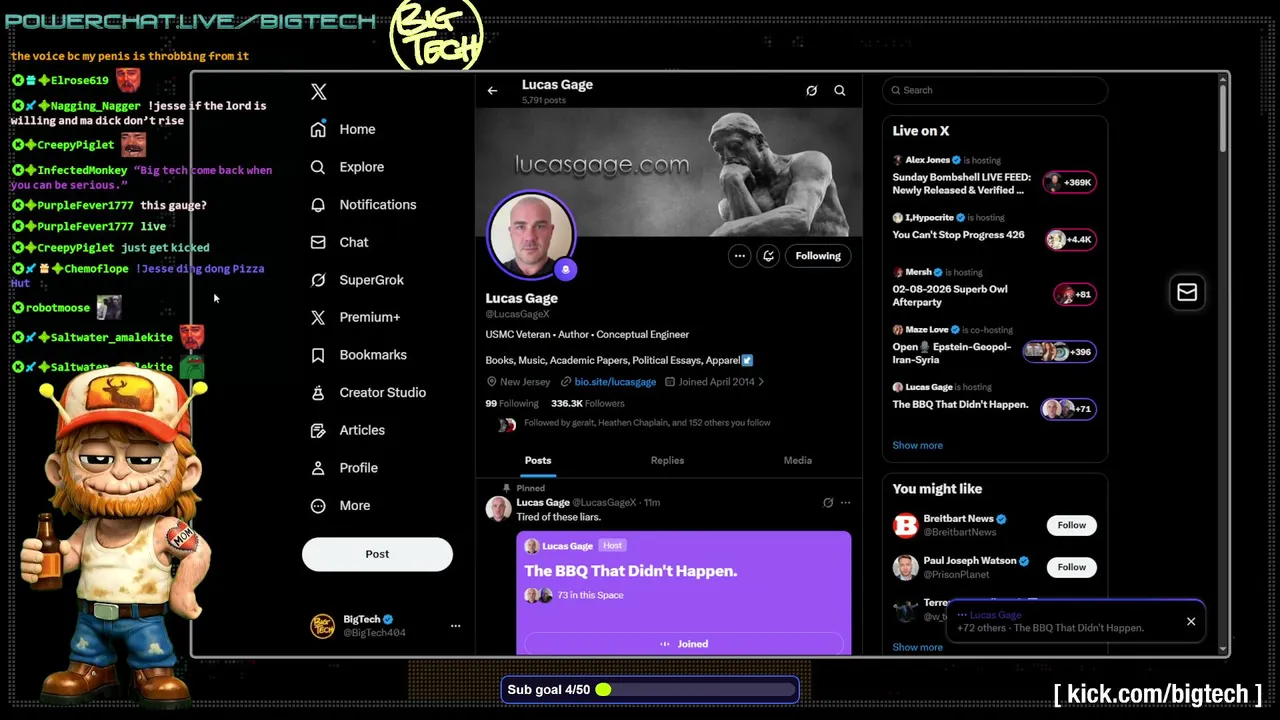
Task: Click Elrose619 username in chat
Action: point(79,80)
